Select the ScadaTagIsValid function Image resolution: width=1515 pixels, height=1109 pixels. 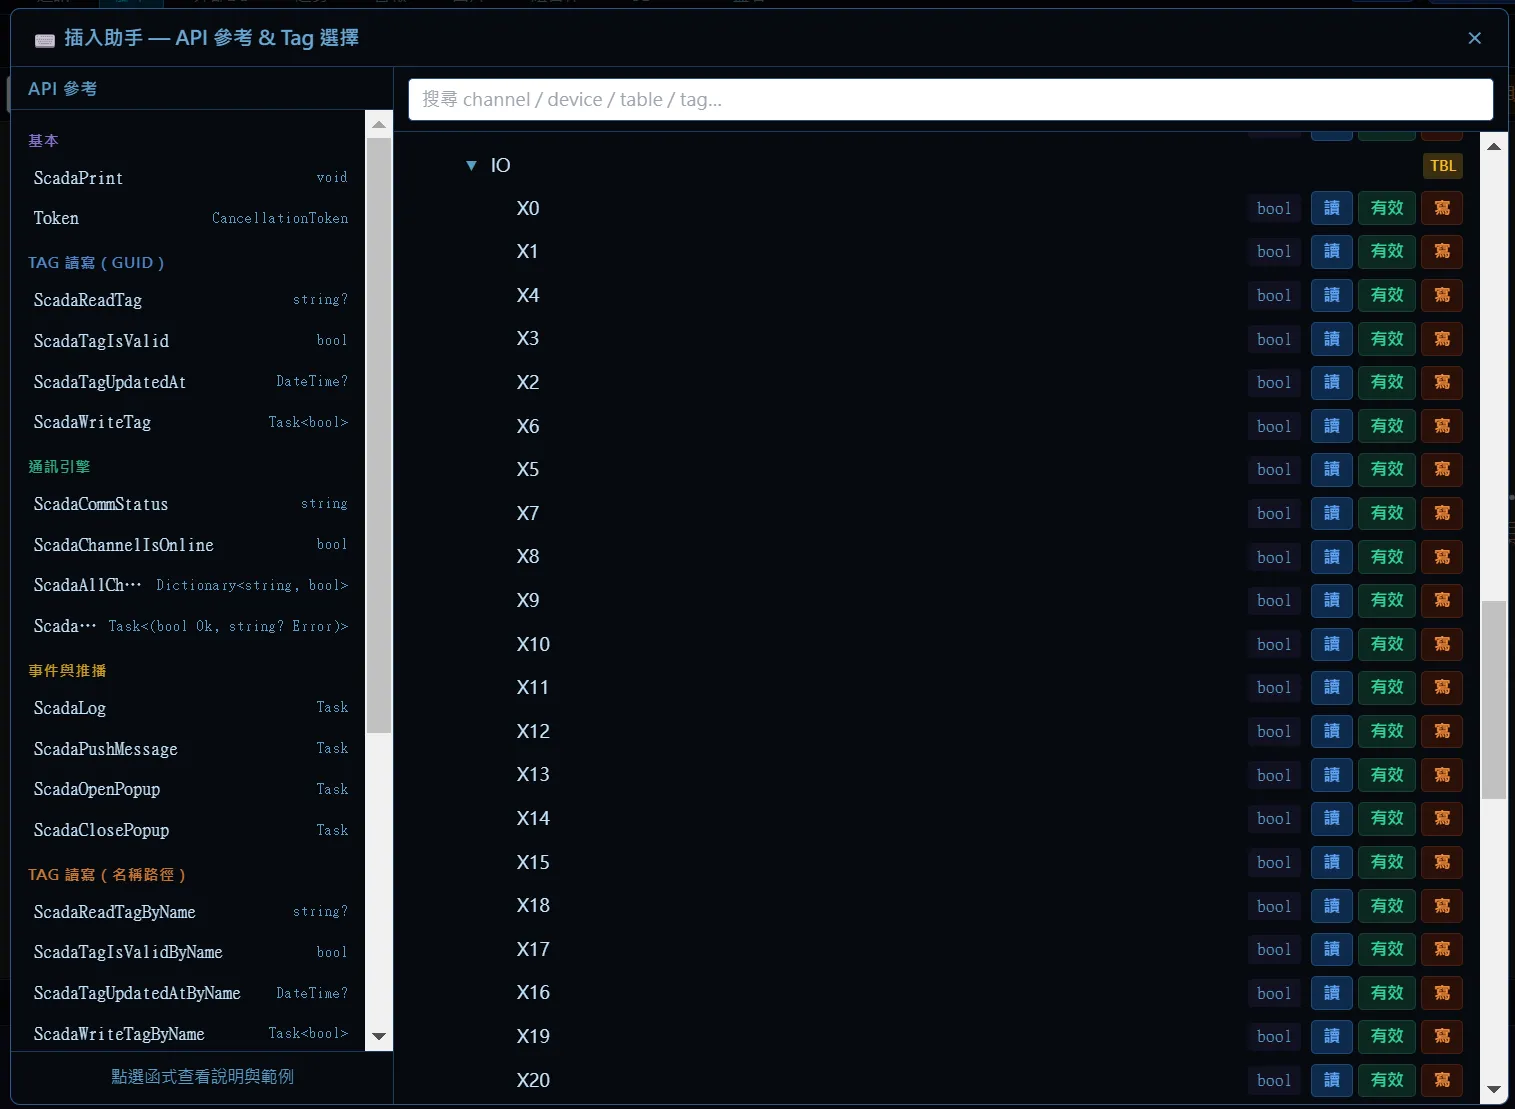tap(190, 341)
